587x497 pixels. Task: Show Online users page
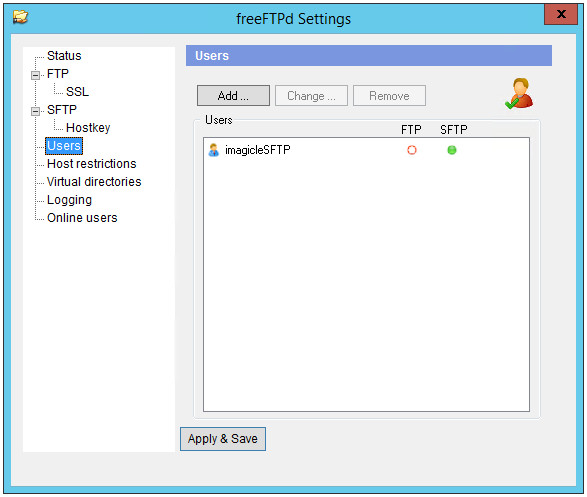click(82, 217)
